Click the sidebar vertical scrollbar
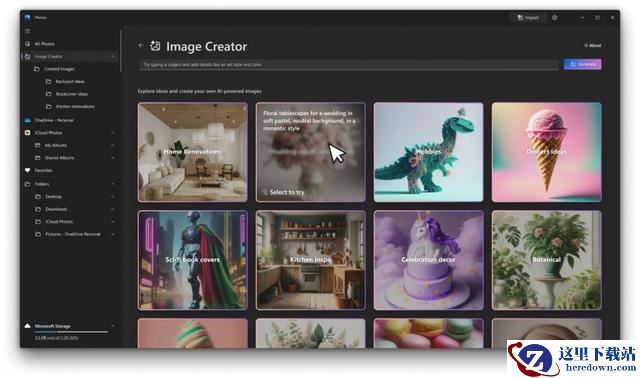The image size is (640, 378). [x=121, y=51]
